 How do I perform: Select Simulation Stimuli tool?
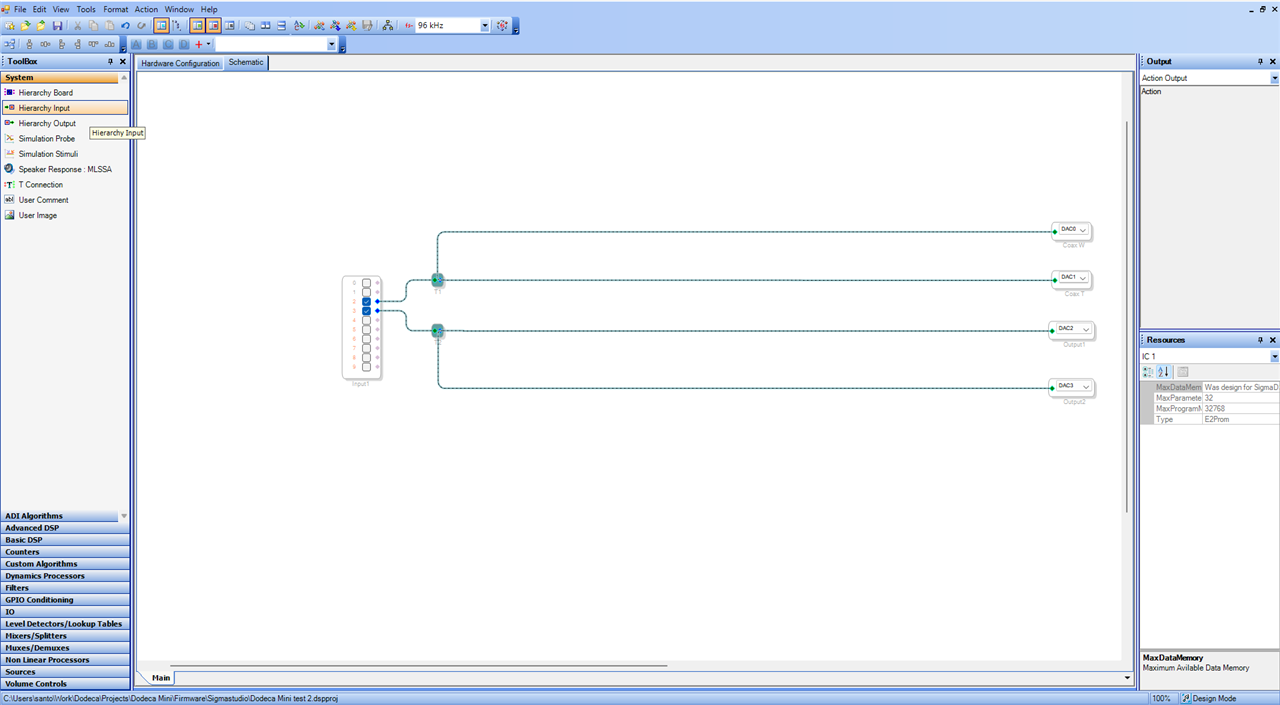pos(48,154)
